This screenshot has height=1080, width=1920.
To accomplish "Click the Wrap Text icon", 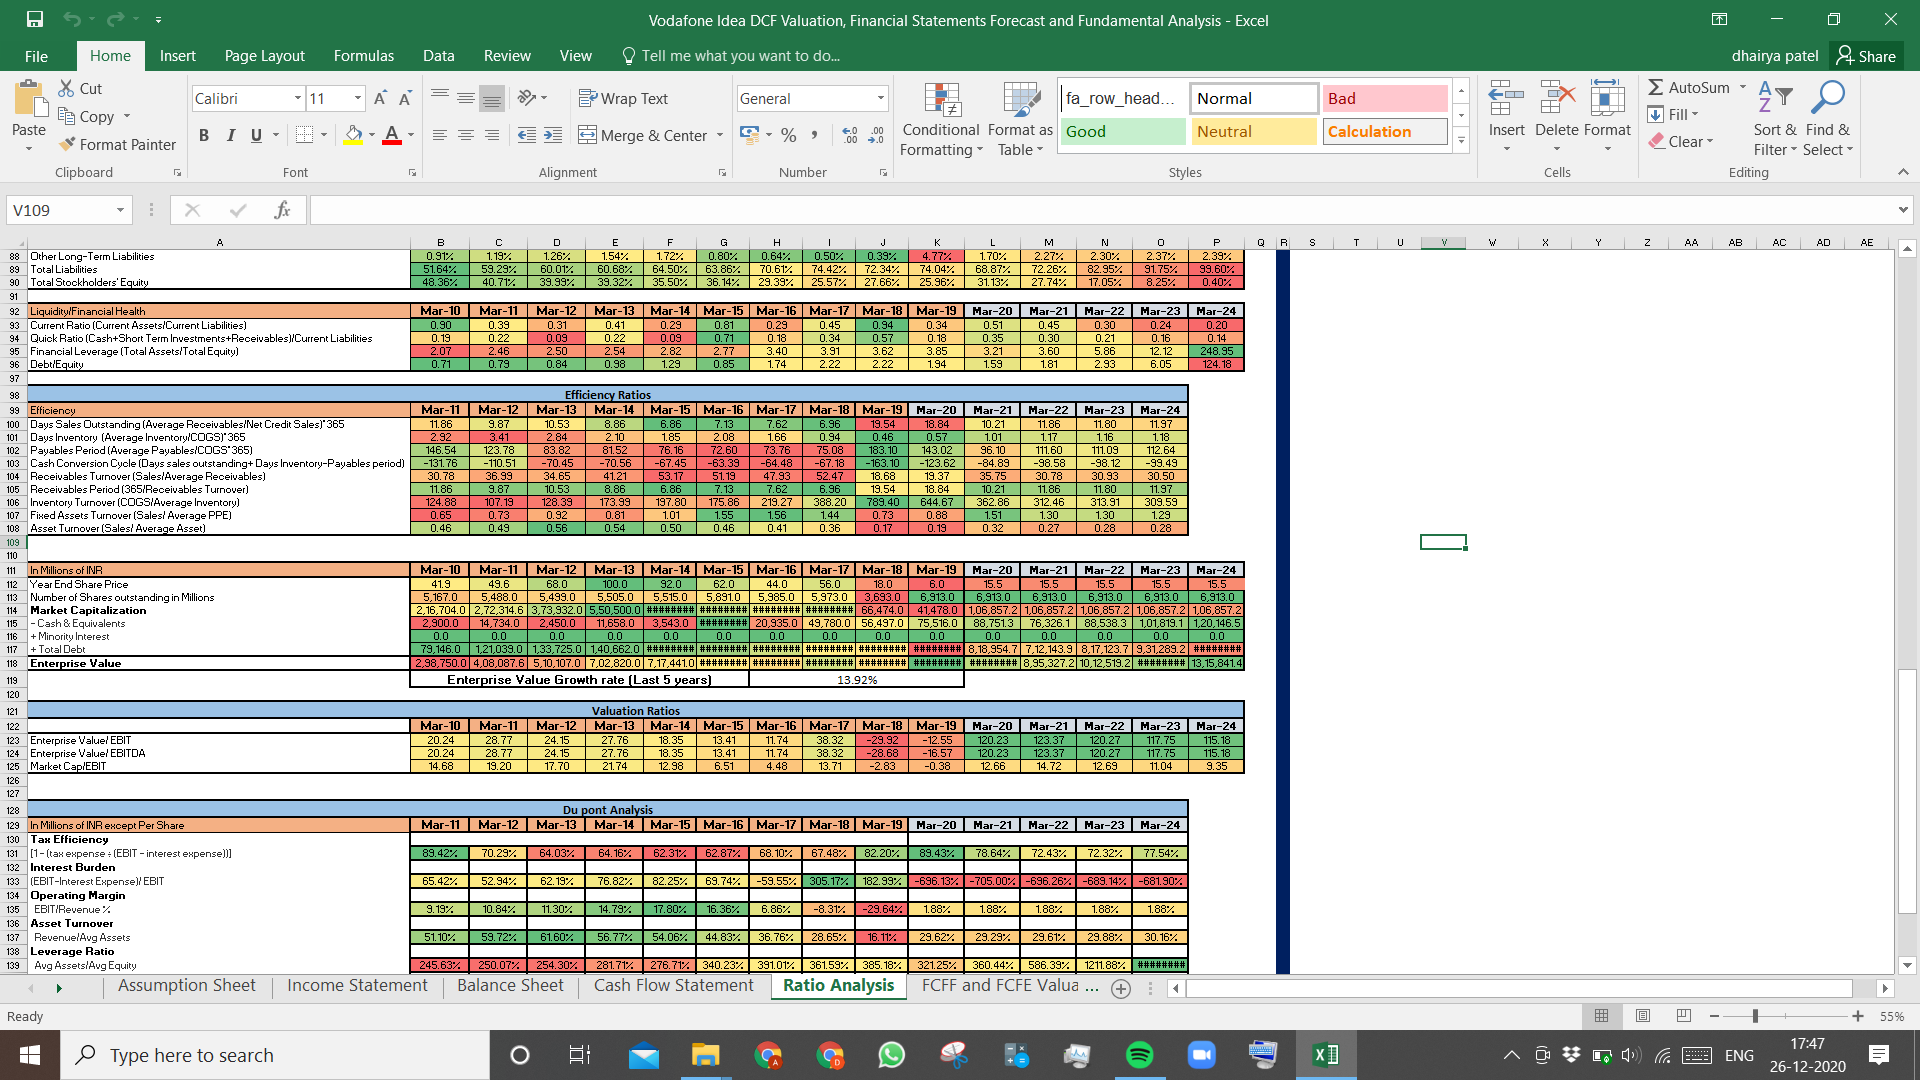I will coord(588,98).
